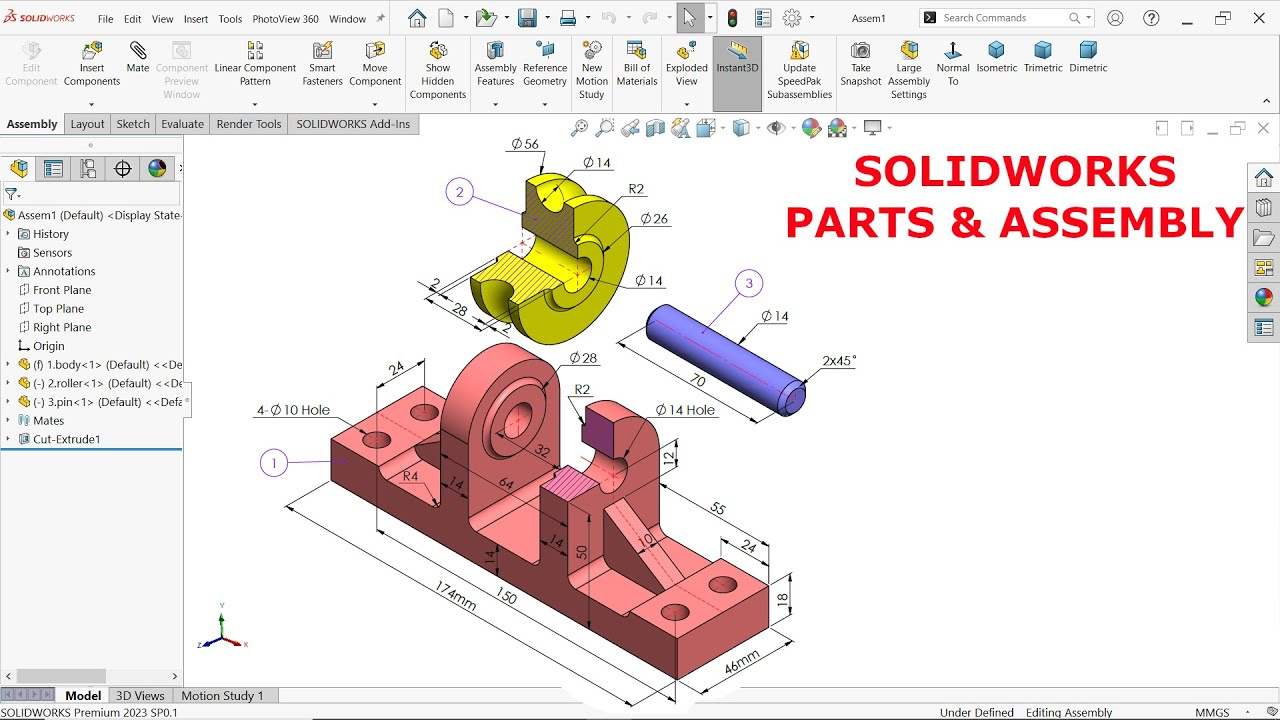Click Update SpeedPak Subassemblies
The height and width of the screenshot is (720, 1280).
(799, 71)
